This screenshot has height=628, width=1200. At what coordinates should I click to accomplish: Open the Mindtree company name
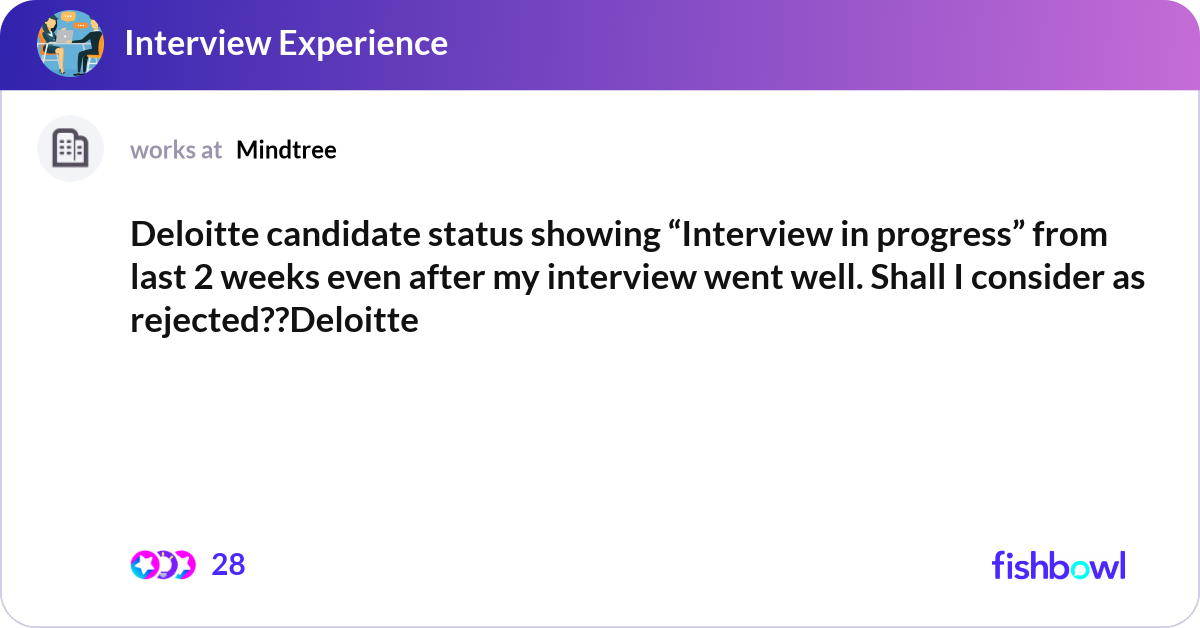(x=286, y=150)
